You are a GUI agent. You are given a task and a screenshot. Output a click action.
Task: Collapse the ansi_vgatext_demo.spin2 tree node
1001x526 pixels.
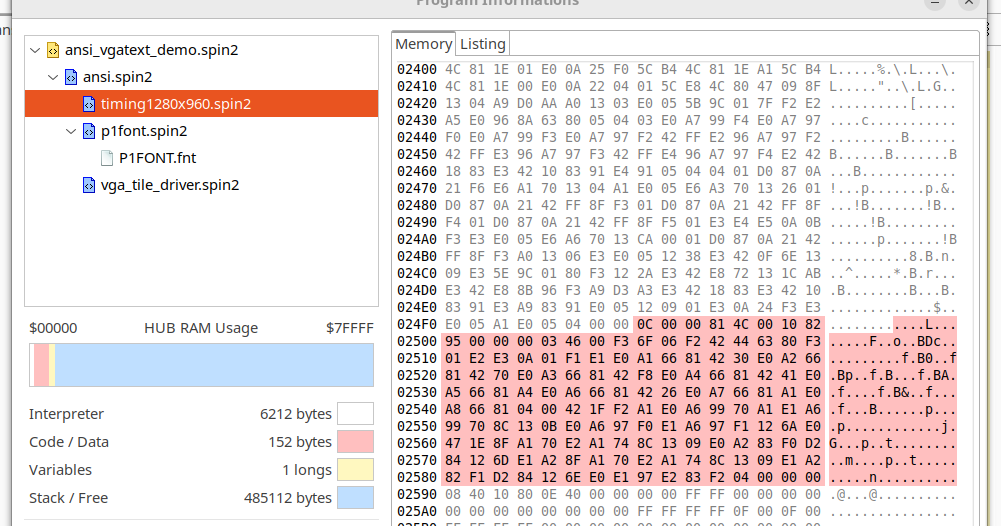(x=35, y=50)
